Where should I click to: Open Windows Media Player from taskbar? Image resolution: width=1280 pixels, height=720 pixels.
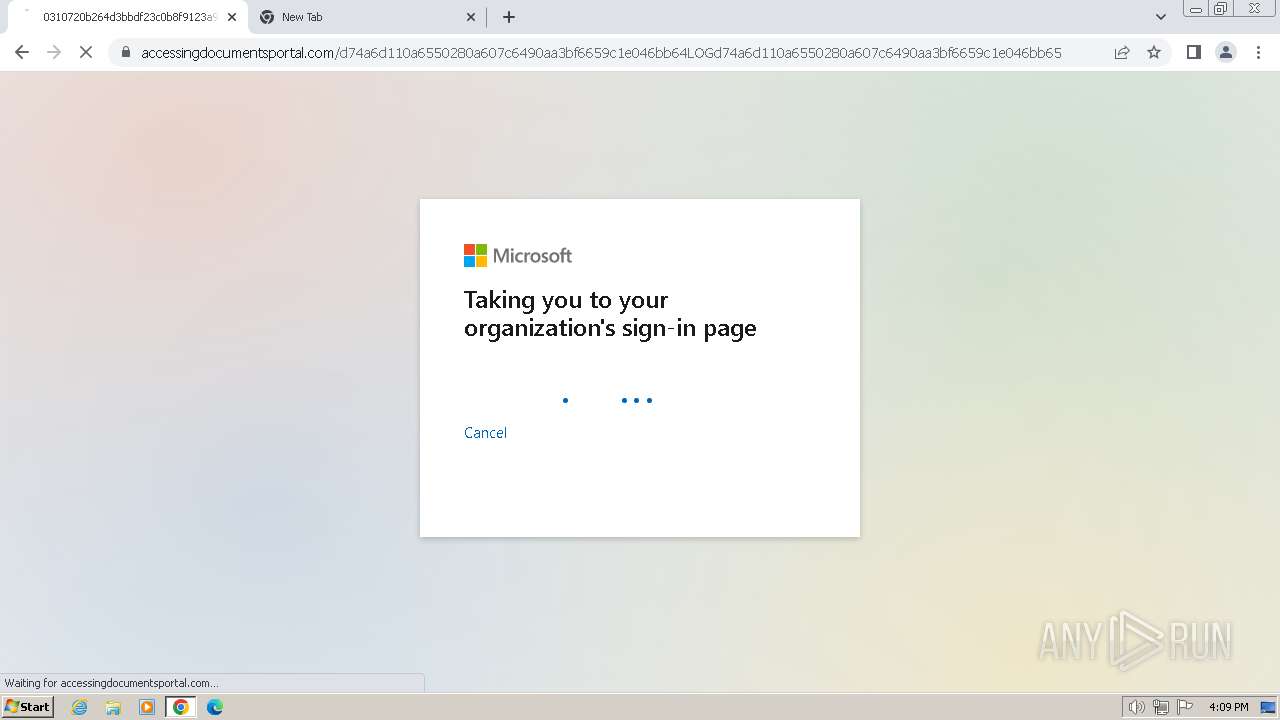147,707
